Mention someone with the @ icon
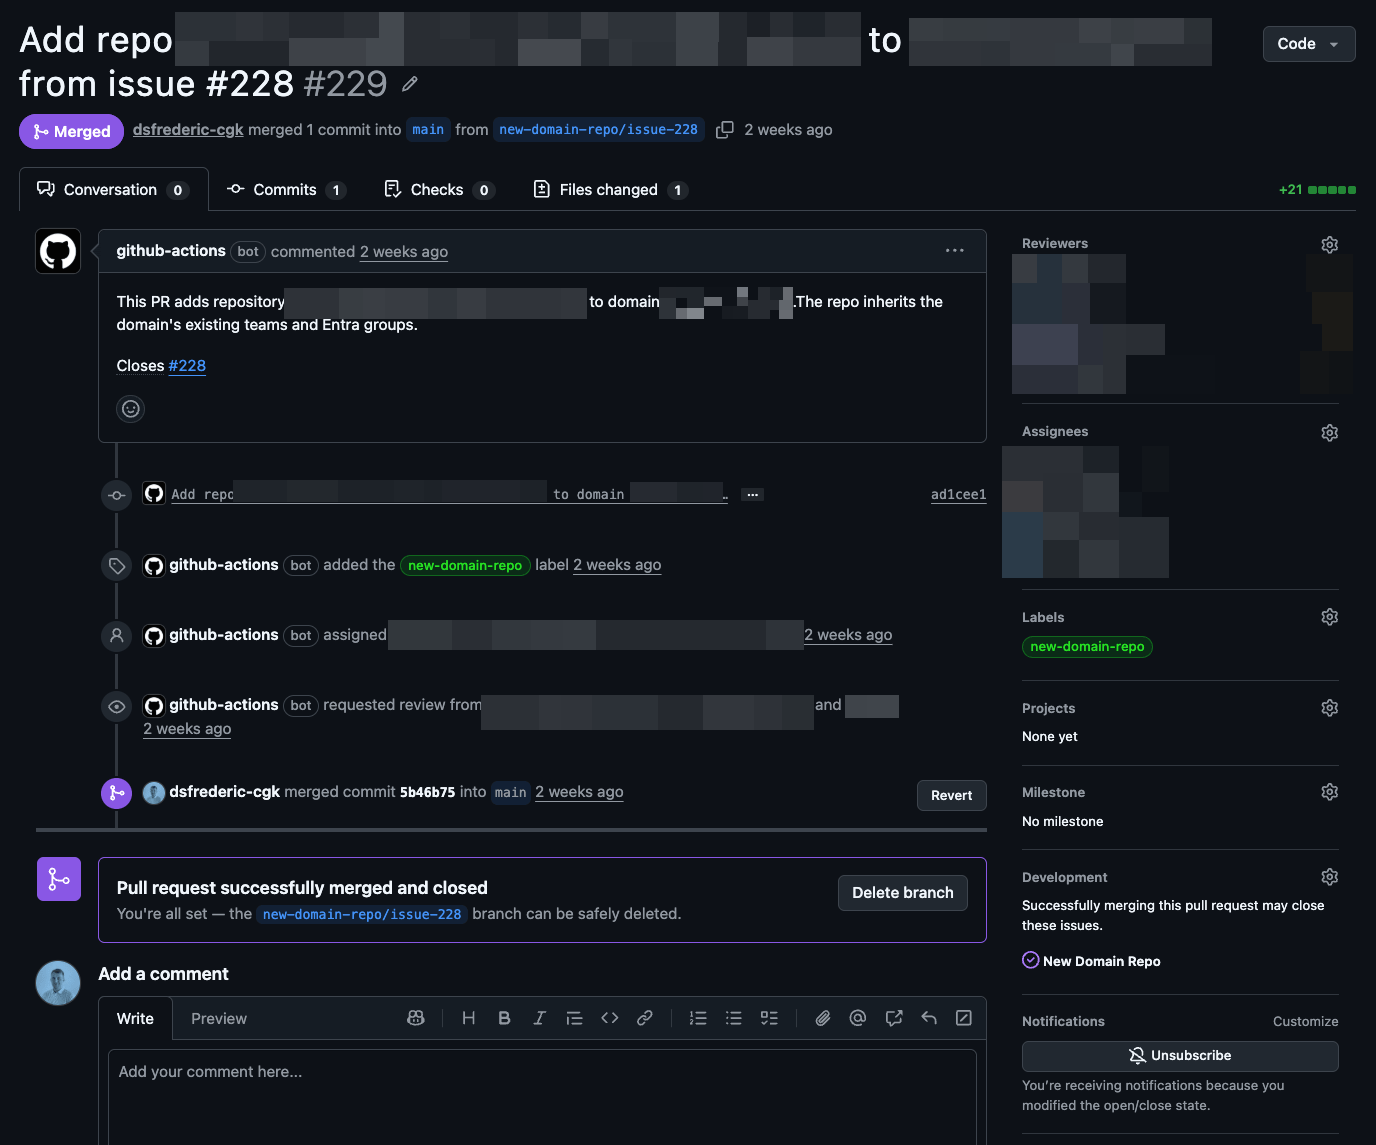This screenshot has height=1145, width=1376. pos(857,1017)
